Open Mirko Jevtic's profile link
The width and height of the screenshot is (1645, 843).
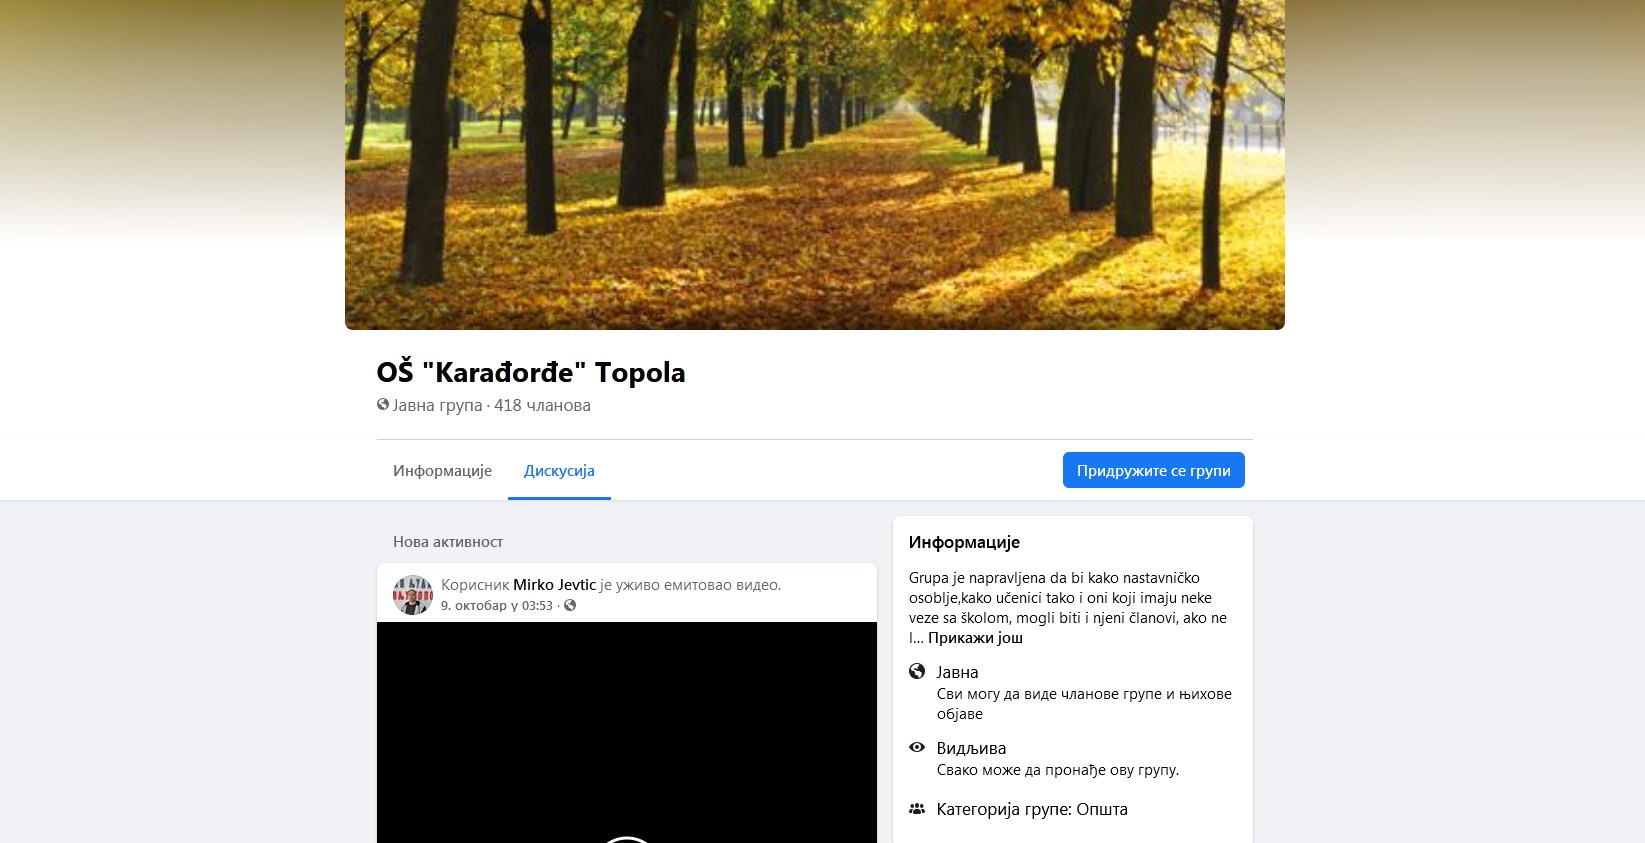pyautogui.click(x=555, y=585)
